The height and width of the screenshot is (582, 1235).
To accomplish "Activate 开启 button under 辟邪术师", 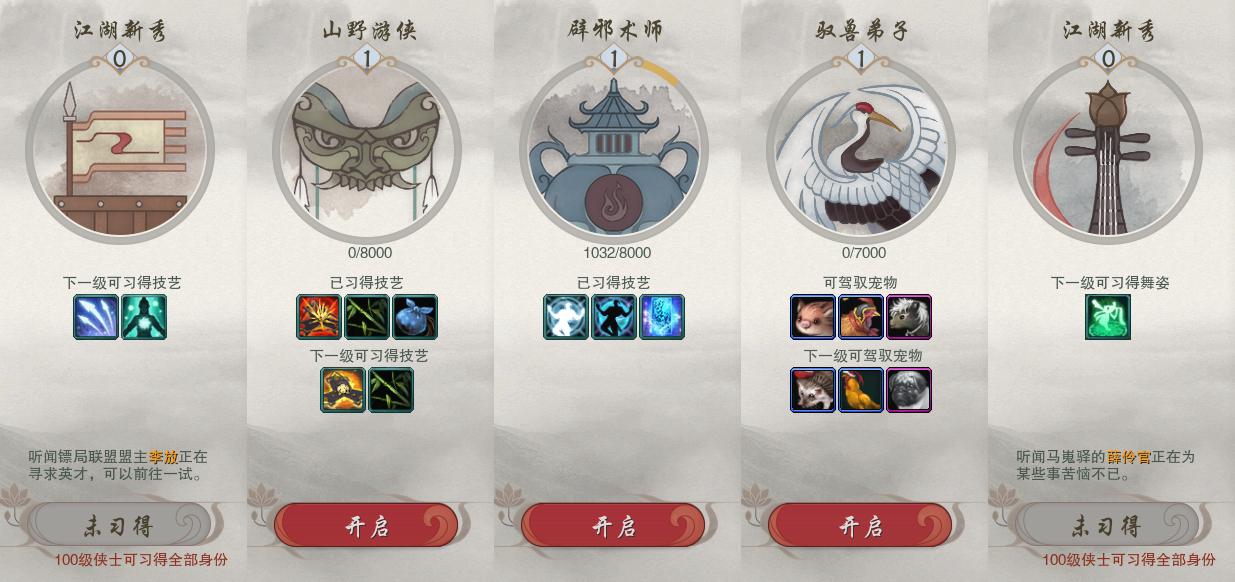I will (x=613, y=526).
